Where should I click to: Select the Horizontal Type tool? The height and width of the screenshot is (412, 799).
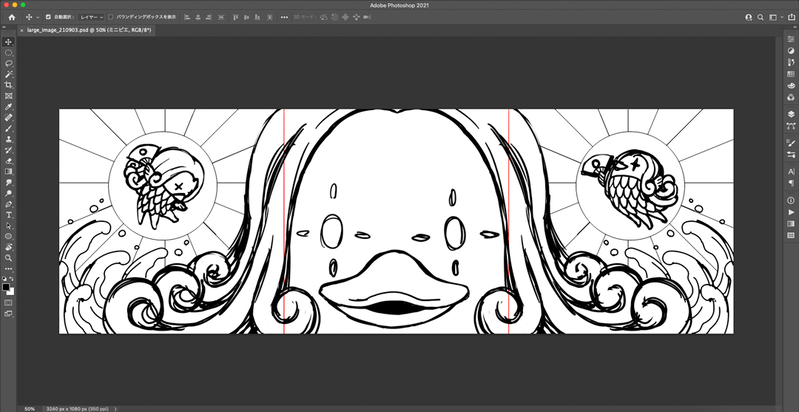click(8, 214)
